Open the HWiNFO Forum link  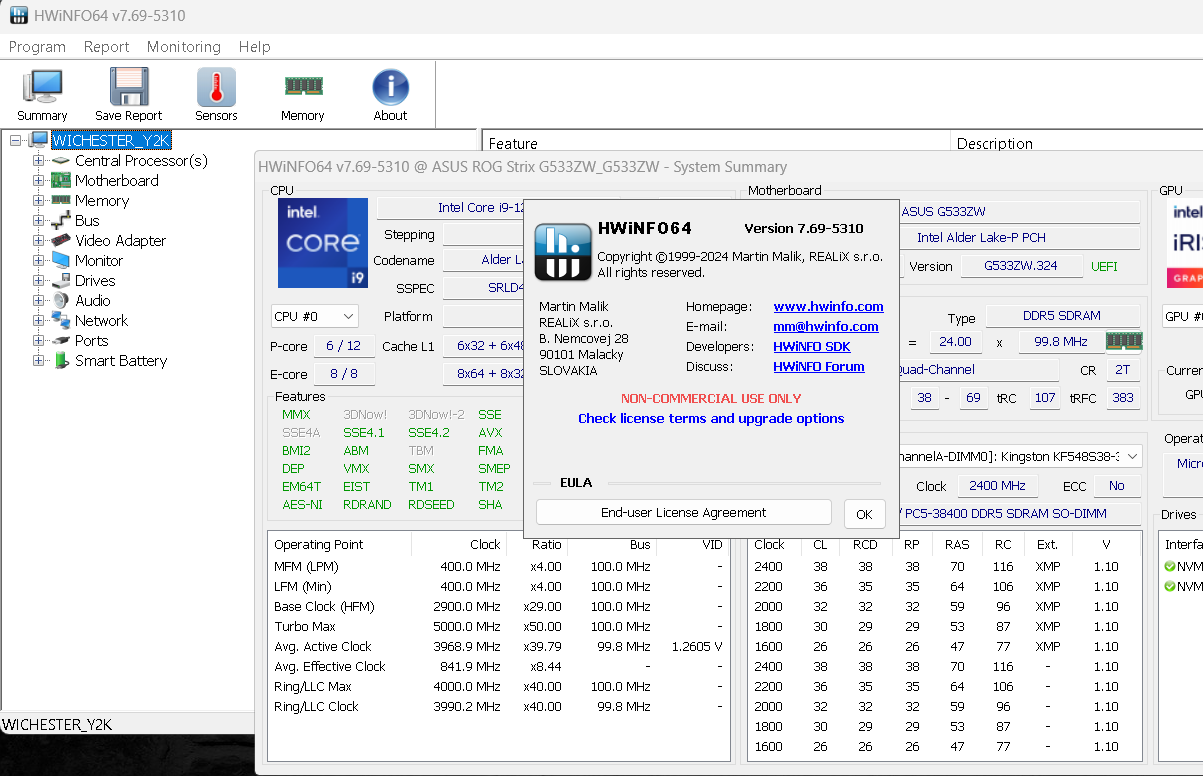819,367
